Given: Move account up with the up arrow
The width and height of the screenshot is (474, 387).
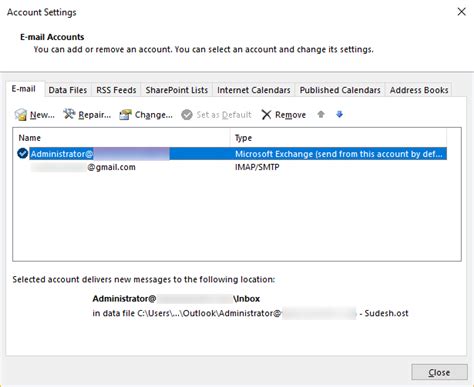Looking at the screenshot, I should pos(321,115).
